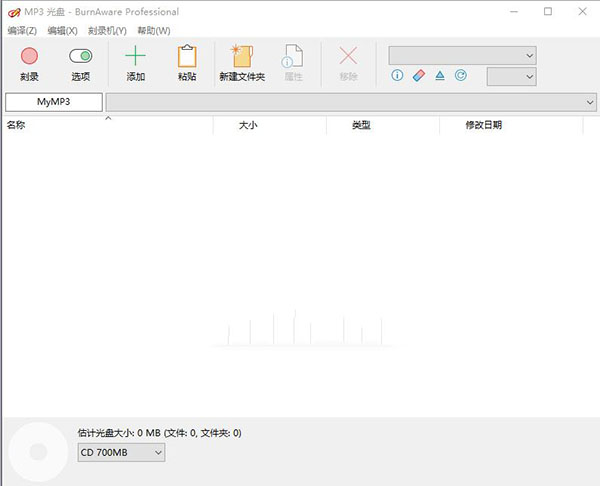The width and height of the screenshot is (600, 486).
Task: Maximize the BurnAware window
Action: [548, 11]
